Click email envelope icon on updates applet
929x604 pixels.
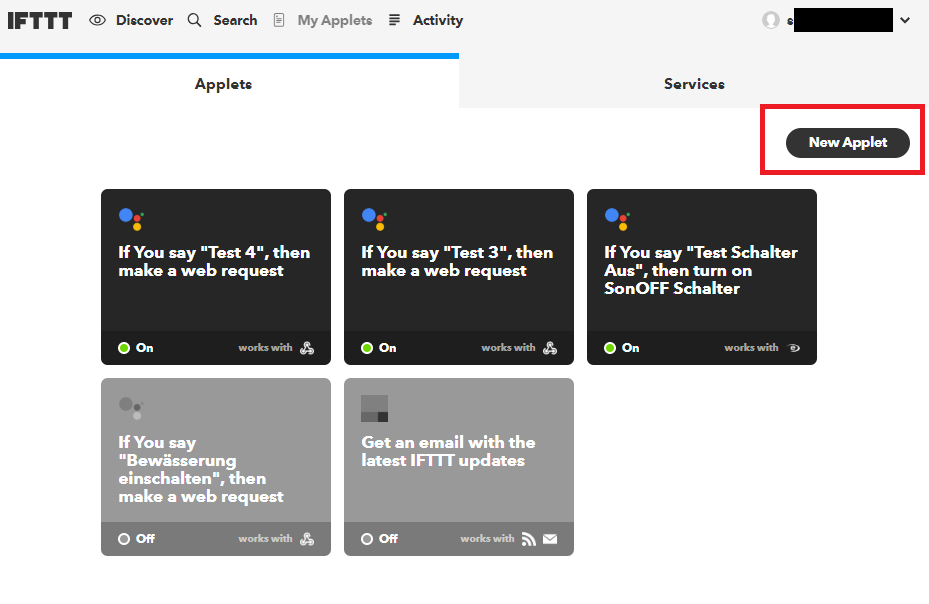tap(550, 539)
